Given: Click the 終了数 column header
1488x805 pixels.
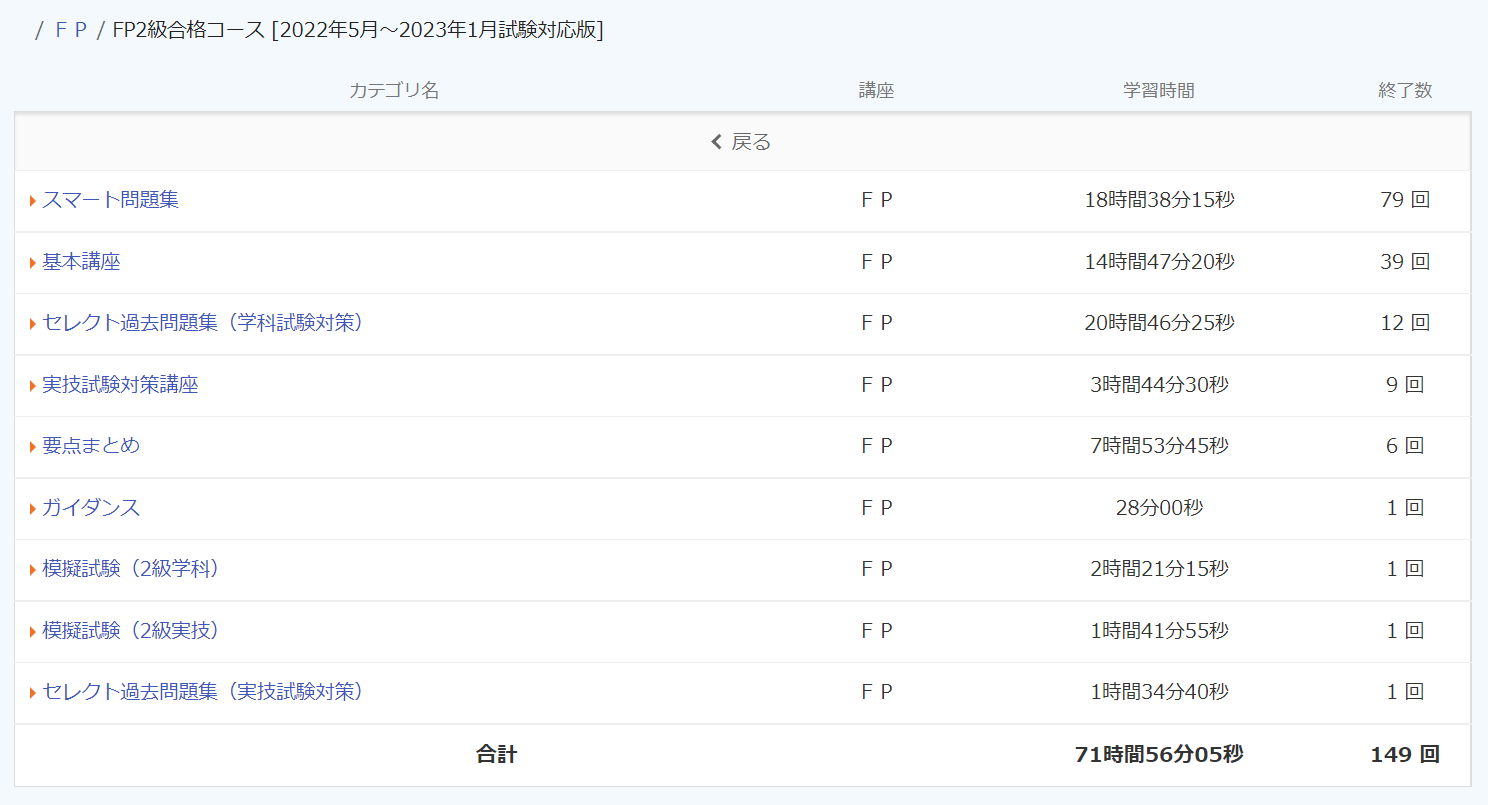Looking at the screenshot, I should click(x=1404, y=91).
